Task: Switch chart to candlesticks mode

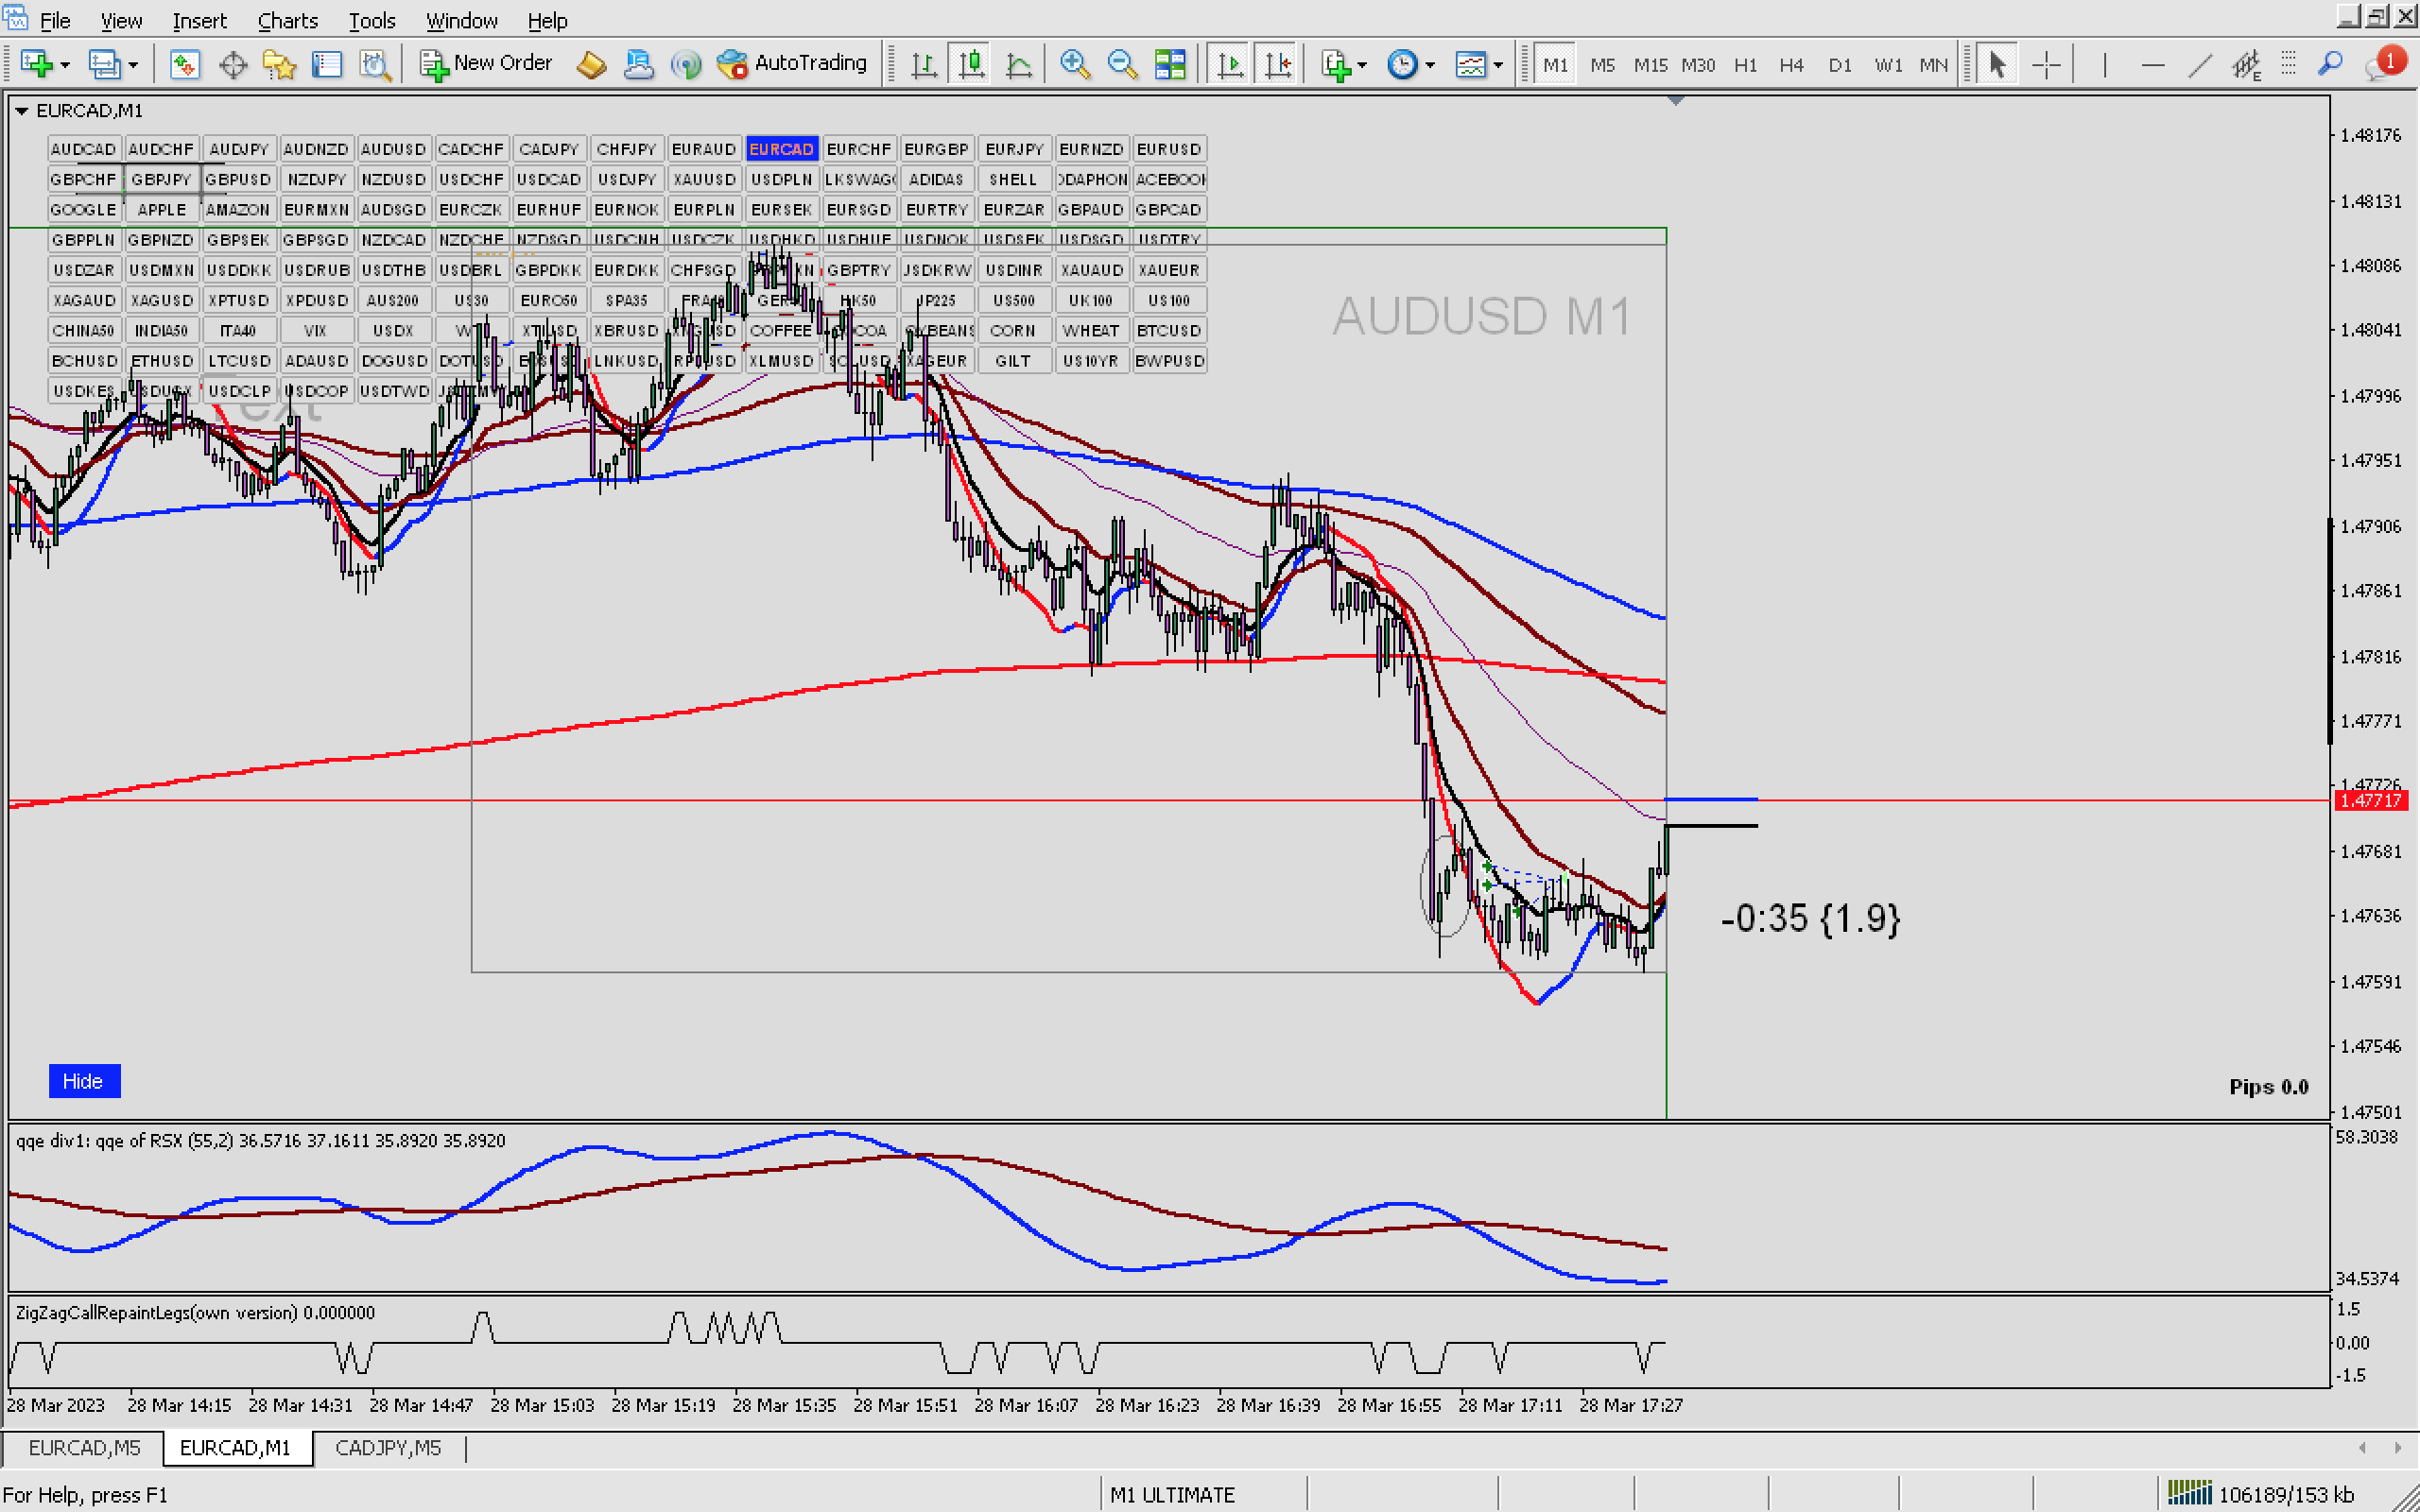Action: (x=971, y=64)
